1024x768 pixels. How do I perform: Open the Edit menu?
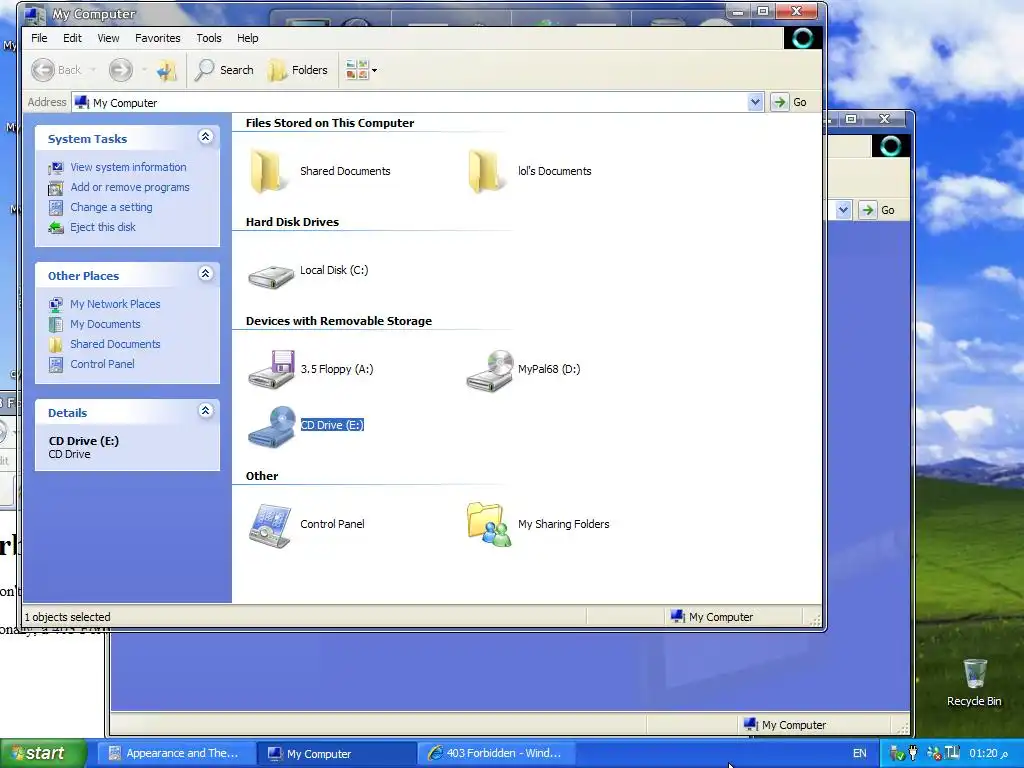[72, 38]
